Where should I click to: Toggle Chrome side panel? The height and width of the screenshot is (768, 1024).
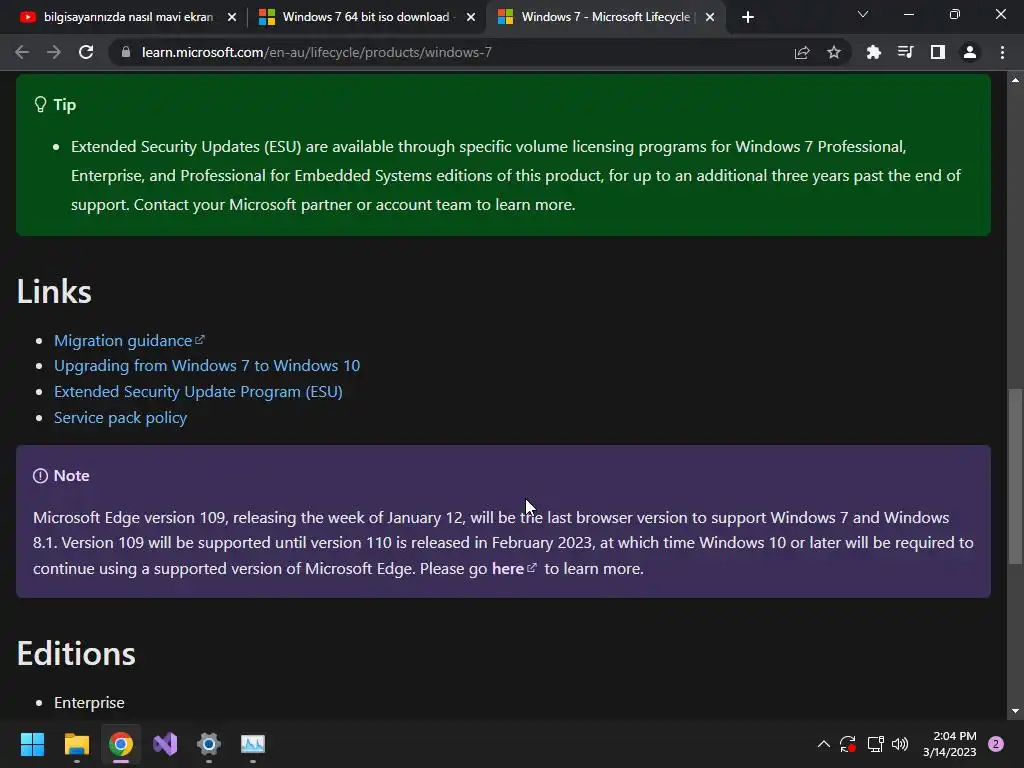pyautogui.click(x=938, y=52)
